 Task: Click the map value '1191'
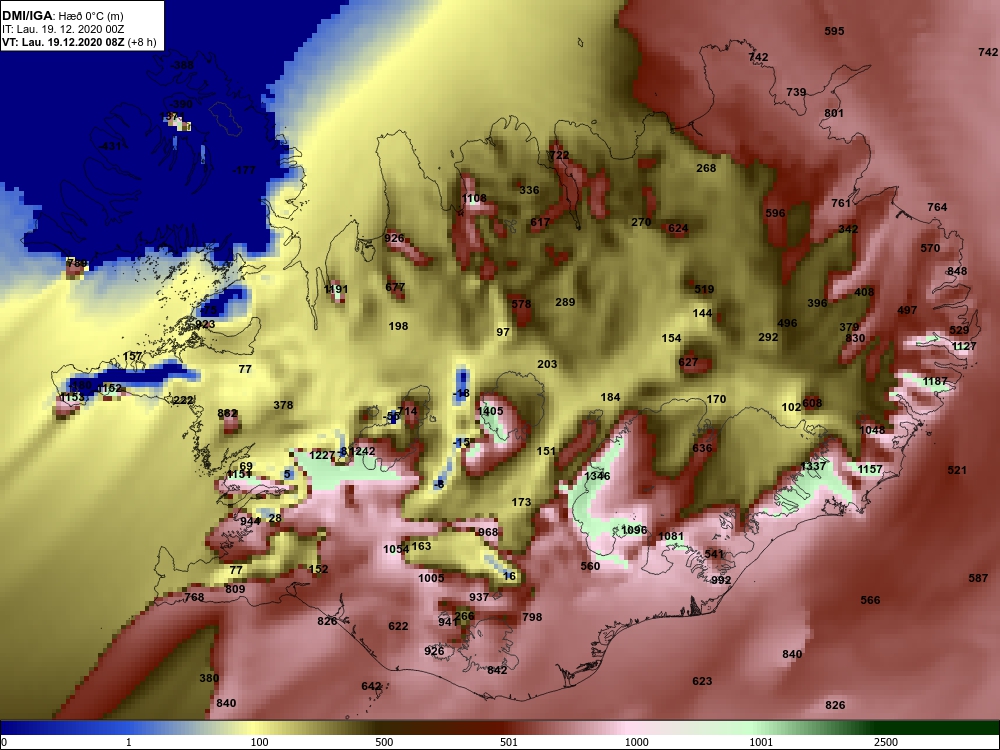click(x=336, y=290)
